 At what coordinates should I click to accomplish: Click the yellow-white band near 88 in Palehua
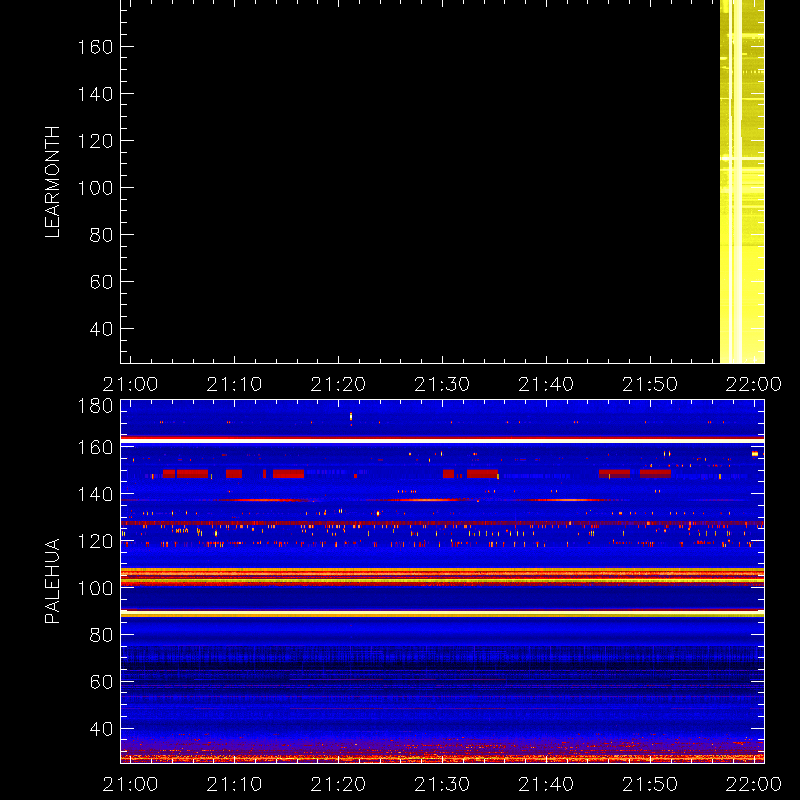[x=442, y=614]
